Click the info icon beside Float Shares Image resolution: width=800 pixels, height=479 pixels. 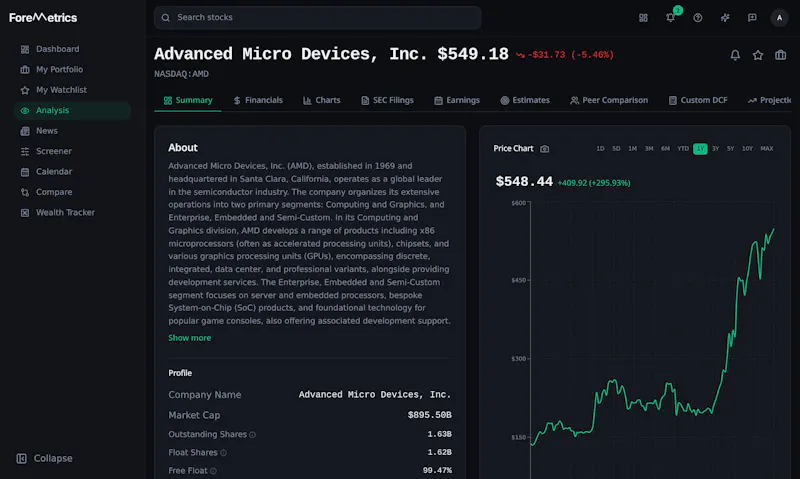(x=223, y=452)
